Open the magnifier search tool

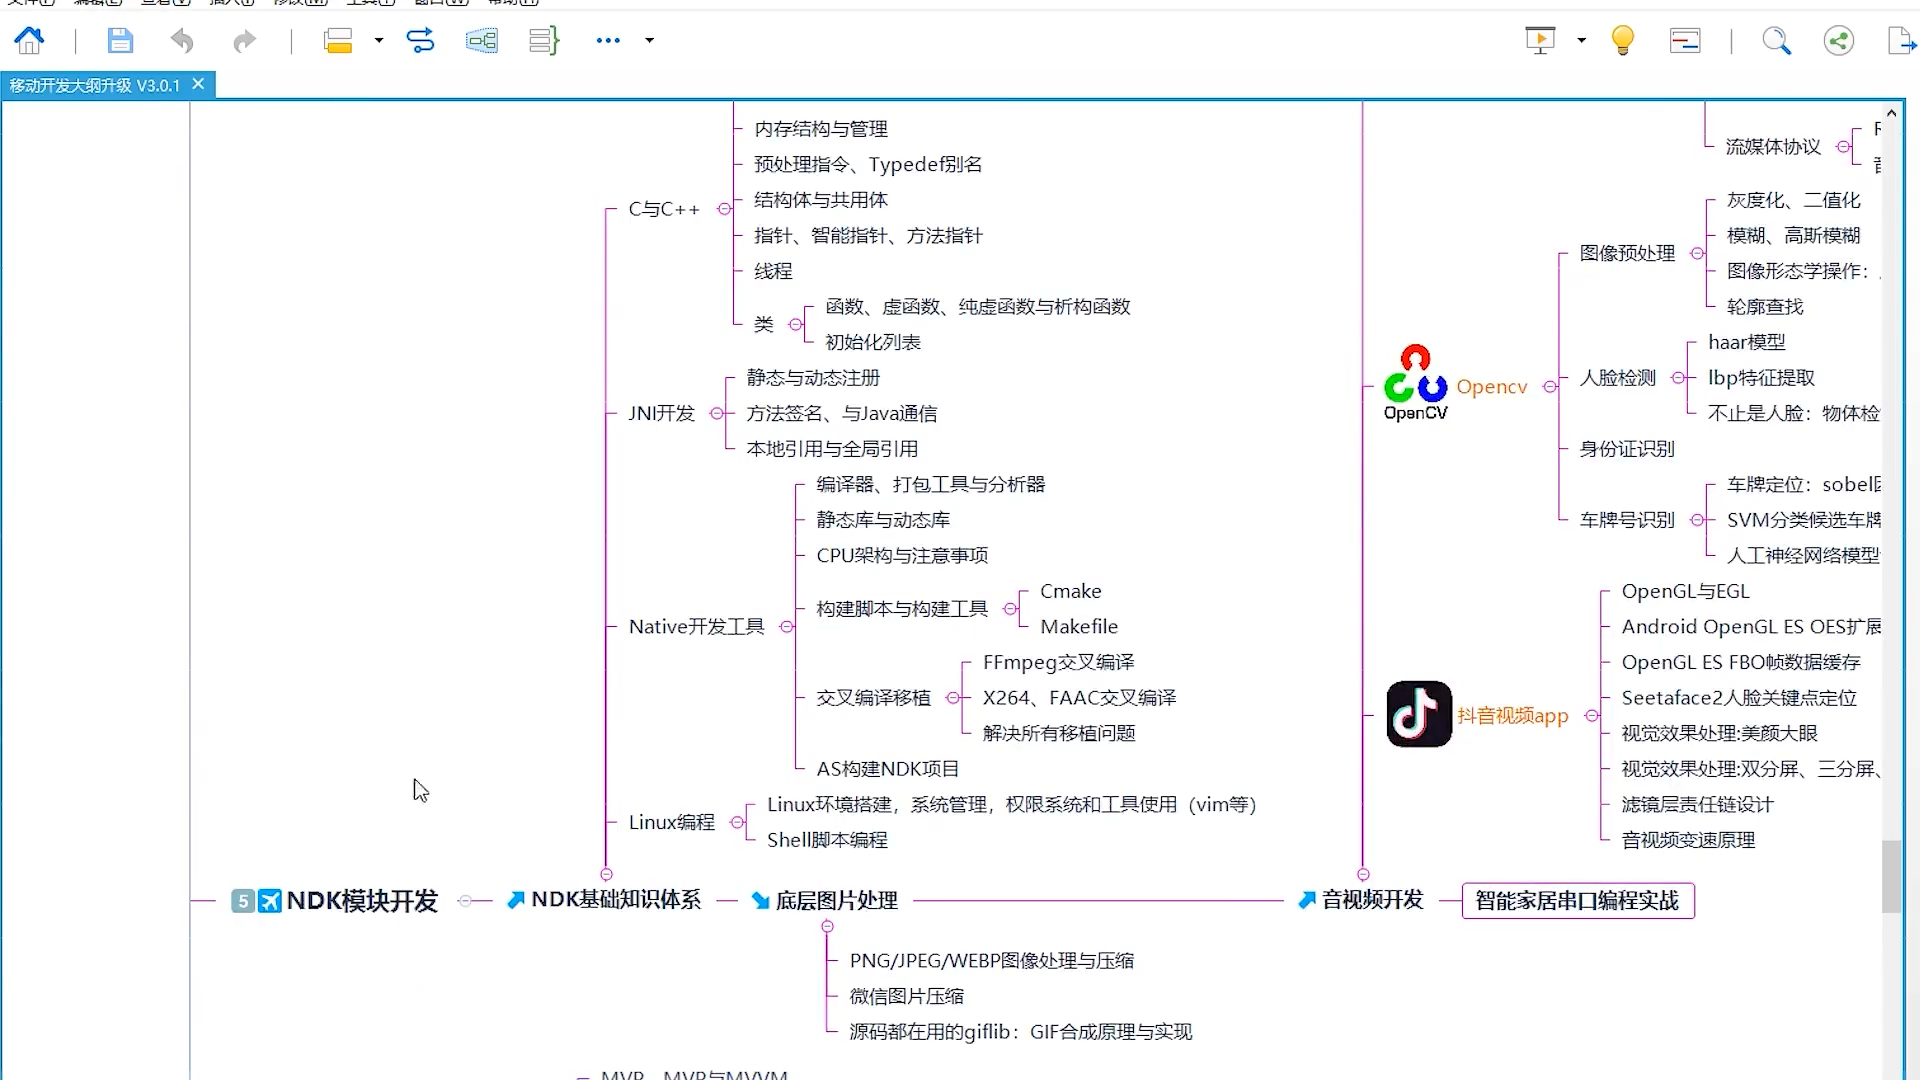coord(1776,41)
